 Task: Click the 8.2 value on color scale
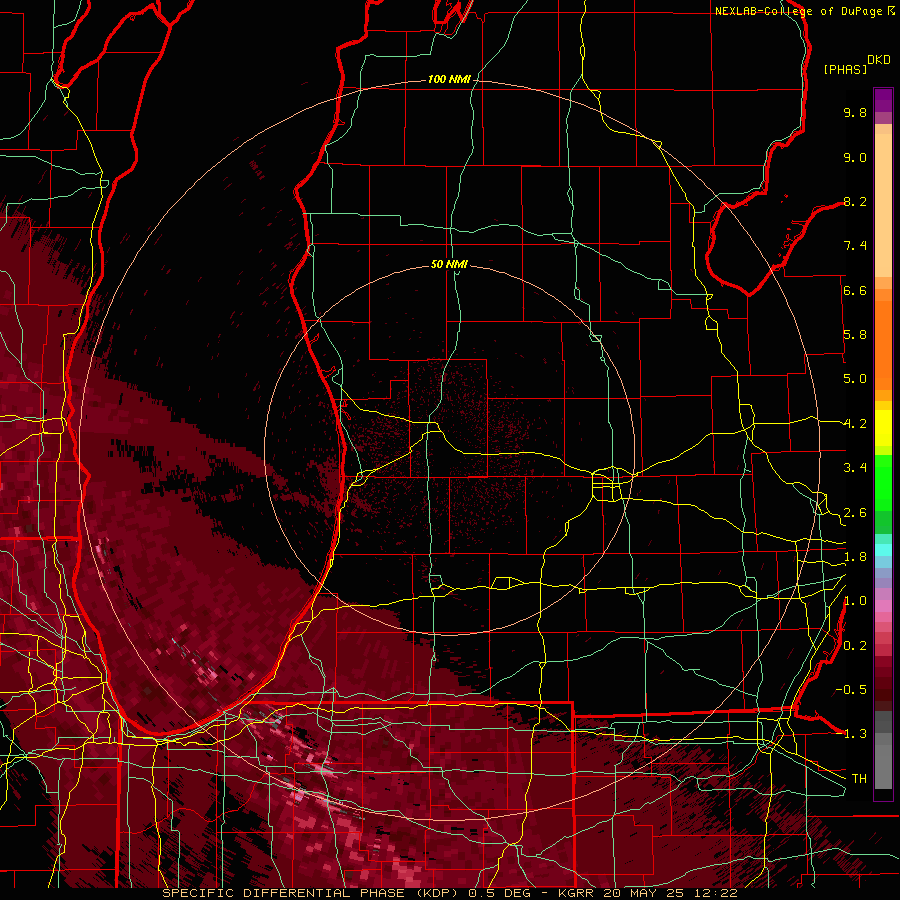855,201
